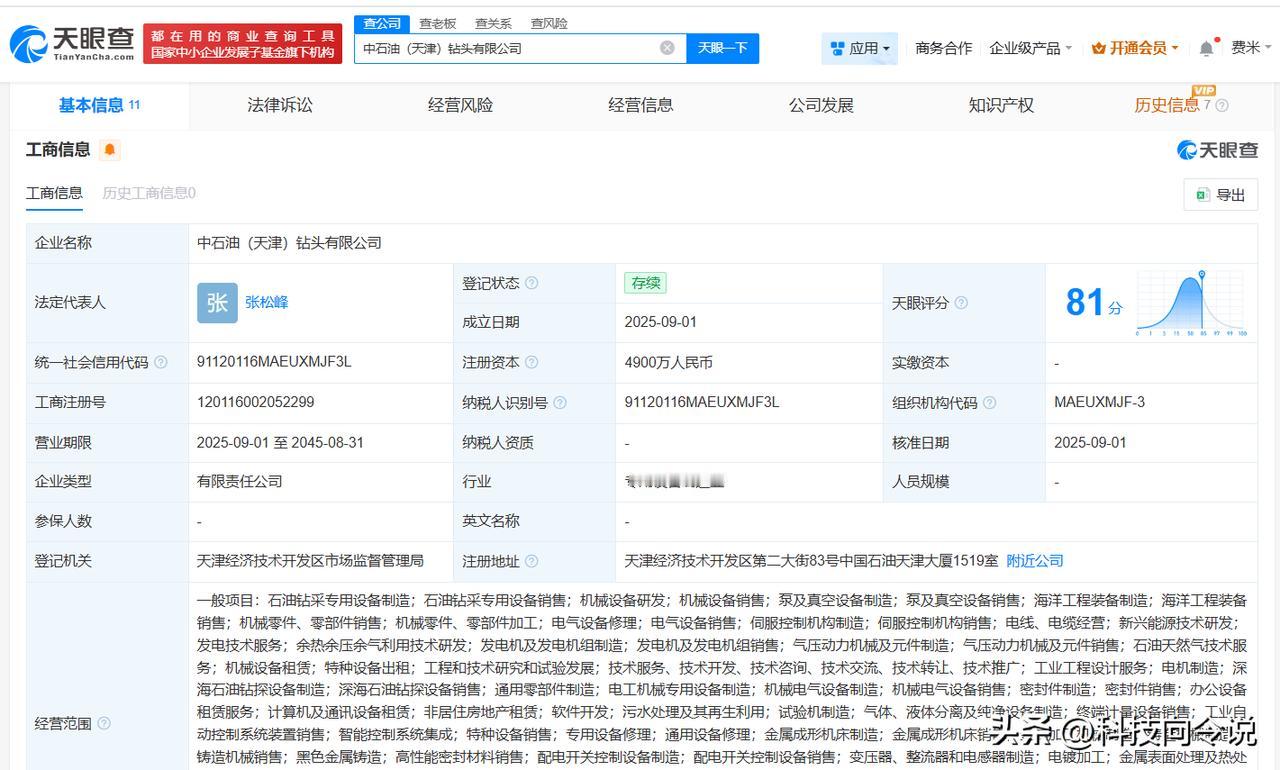
Task: Click the help icon next to 注册地址
Action: click(532, 561)
